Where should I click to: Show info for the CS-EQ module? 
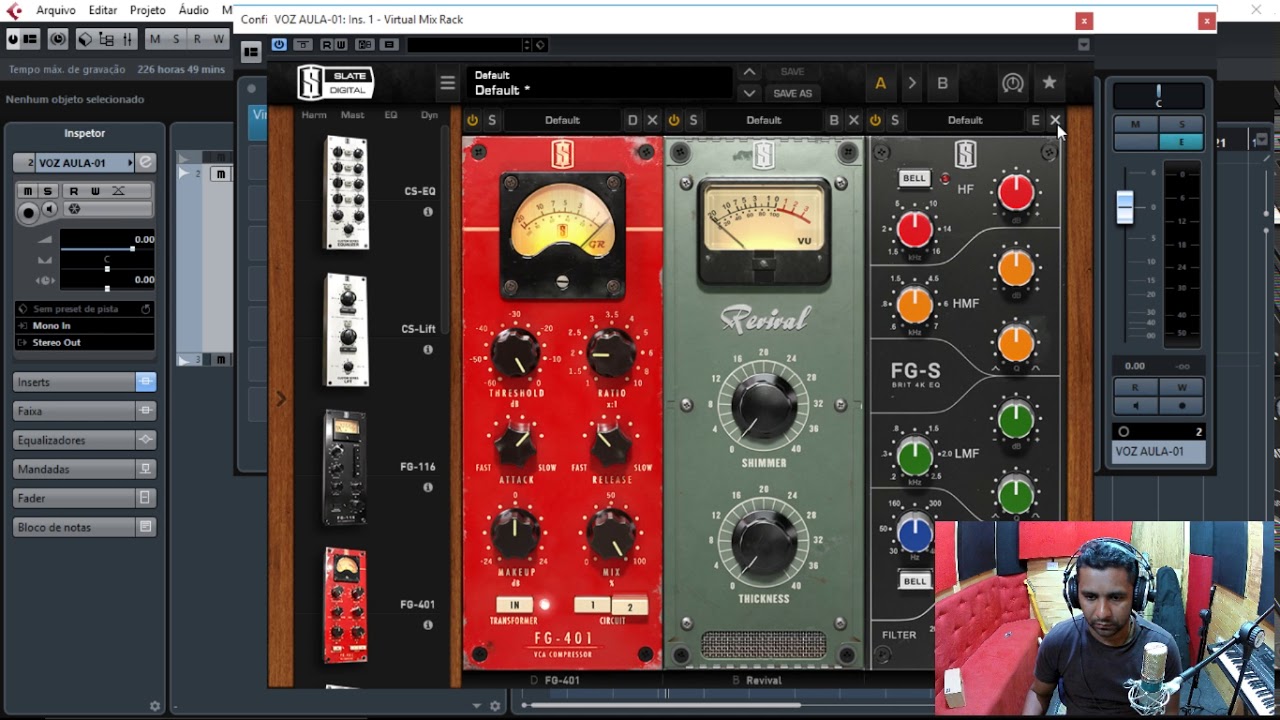point(428,212)
